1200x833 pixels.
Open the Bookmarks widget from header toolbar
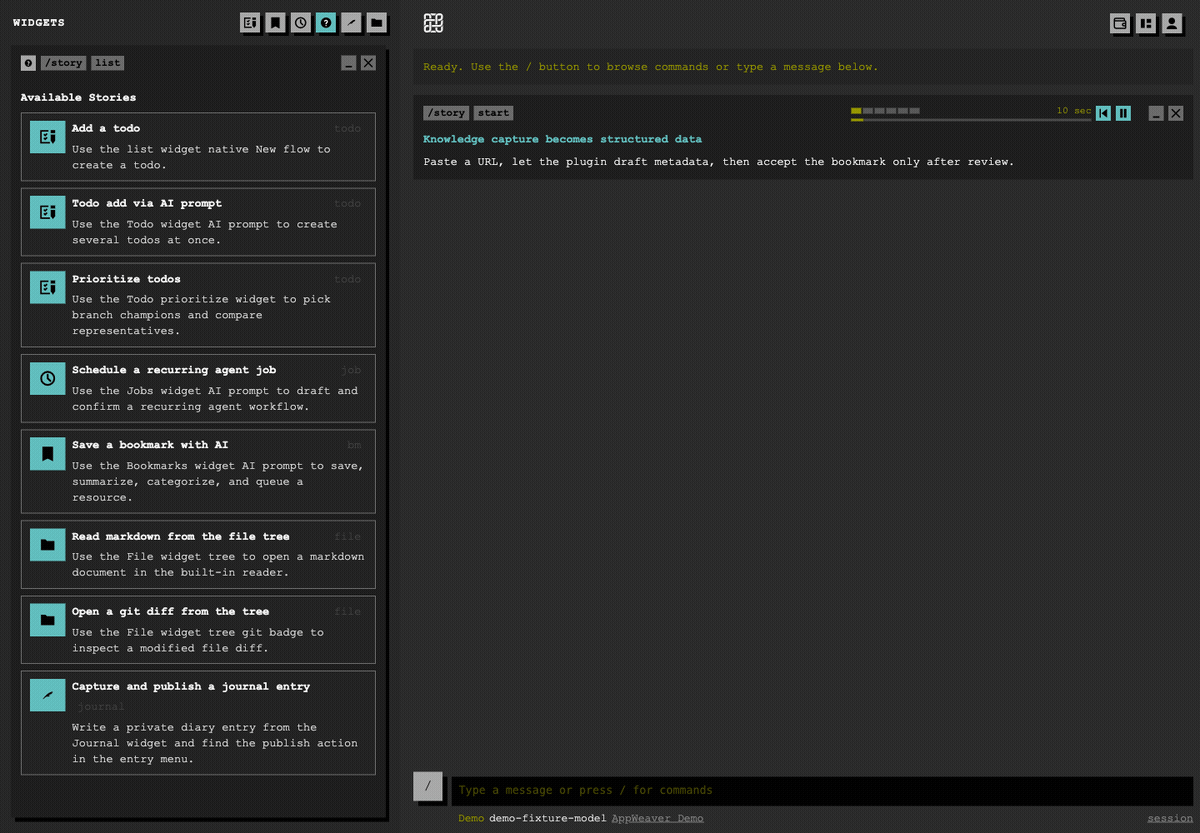(275, 22)
